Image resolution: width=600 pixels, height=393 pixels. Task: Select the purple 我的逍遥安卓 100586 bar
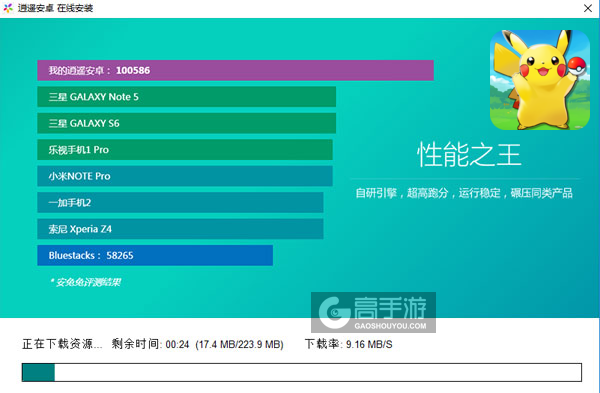tap(235, 70)
